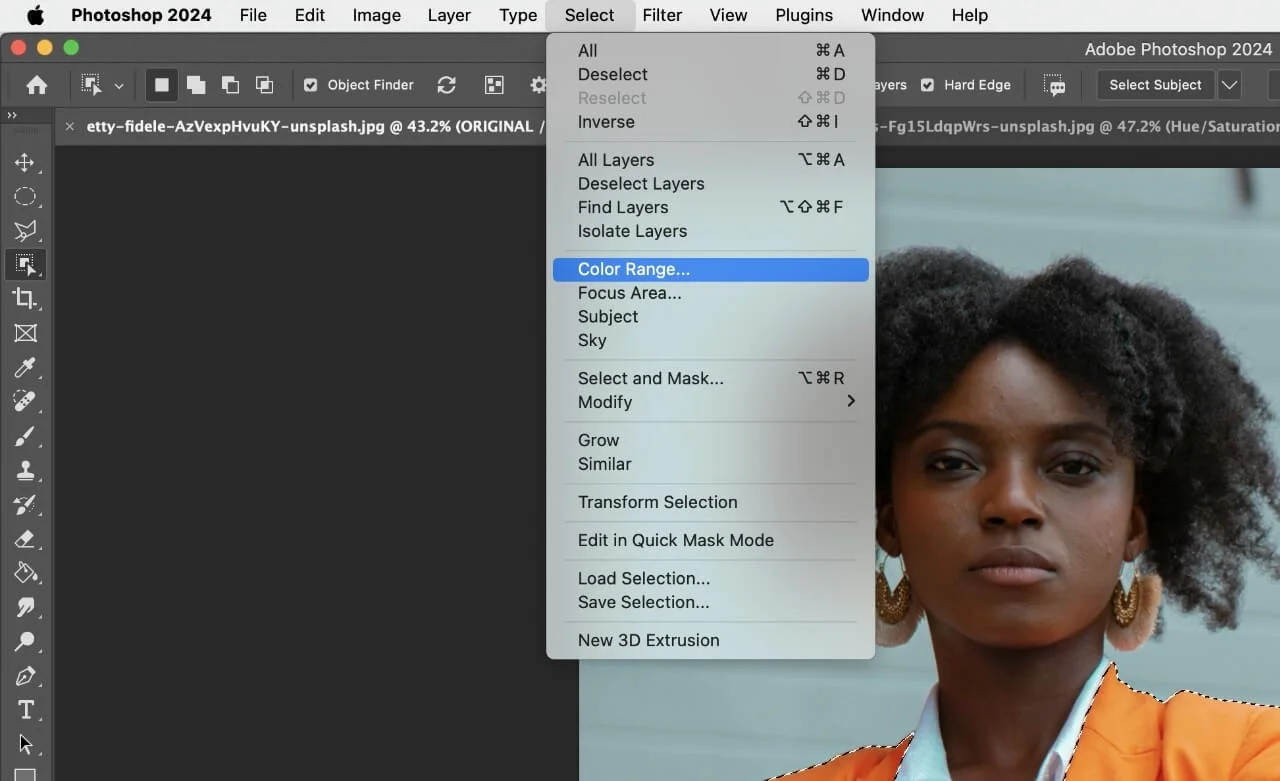Select the Pen tool

tap(25, 675)
